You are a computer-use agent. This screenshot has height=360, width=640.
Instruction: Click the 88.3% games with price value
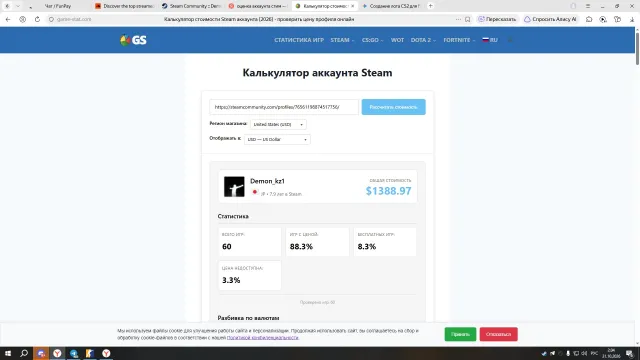click(301, 247)
